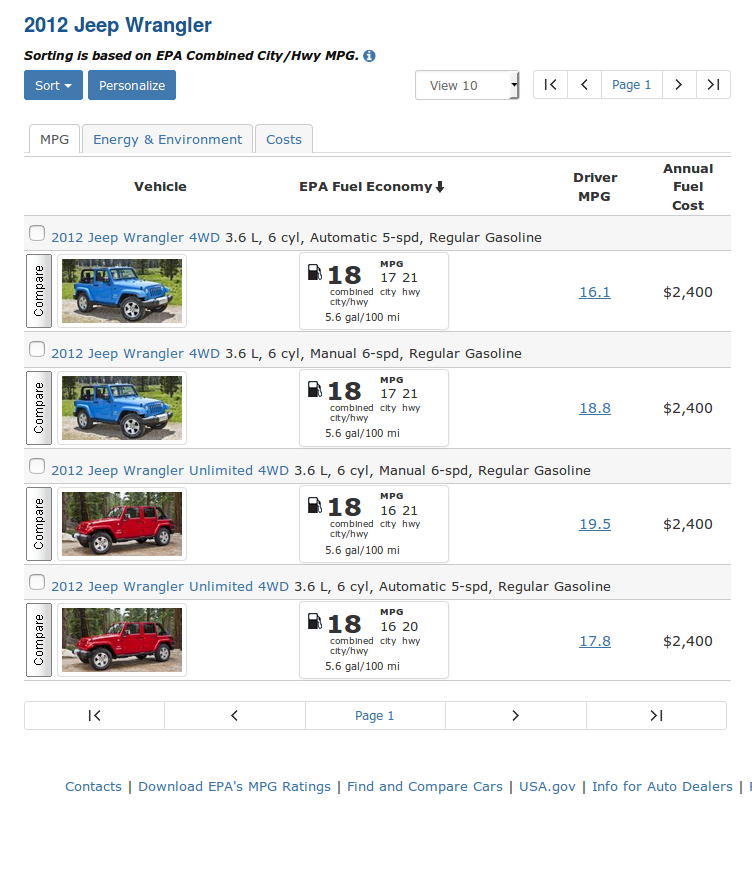Open driver MPG 18.8 link

click(595, 408)
